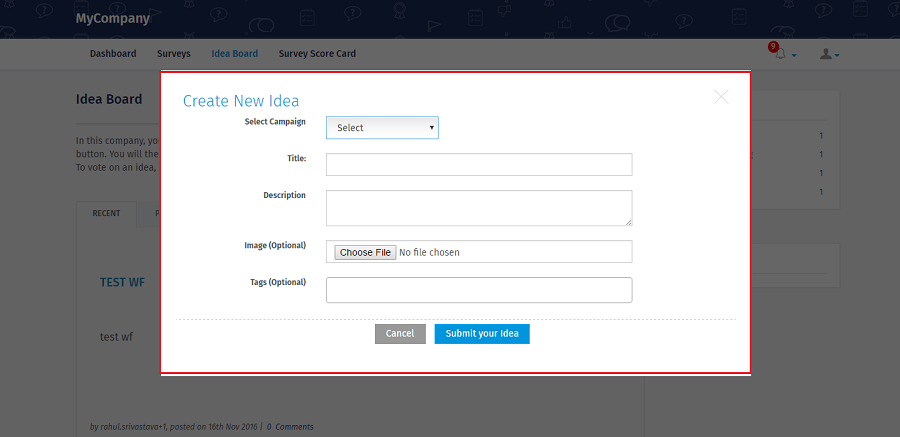The image size is (900, 437).
Task: Click the 'No file chosen' text
Action: [x=429, y=252]
